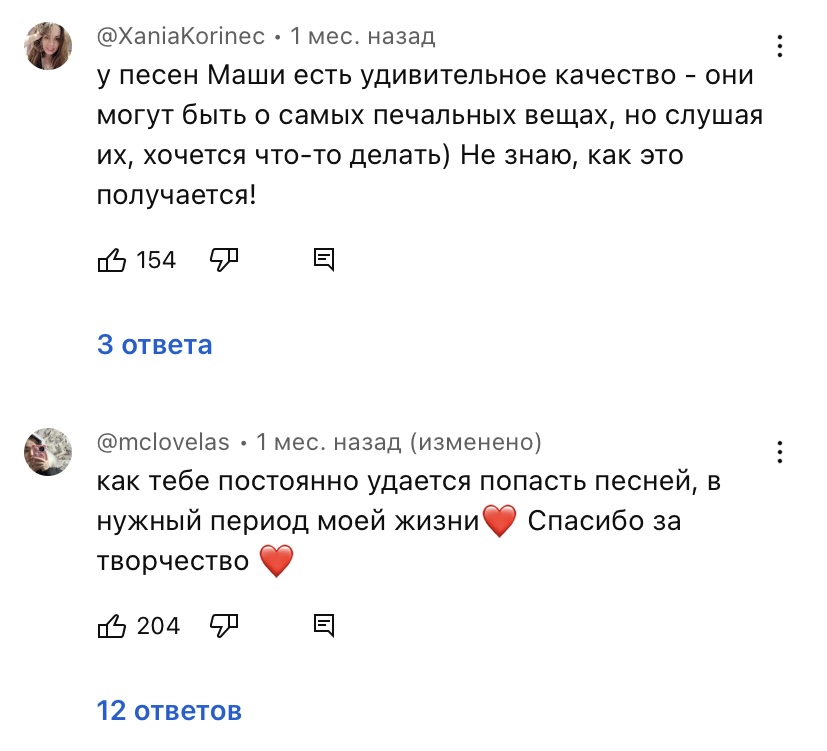Click the 154 like count
Image resolution: width=827 pixels, height=751 pixels.
tap(156, 261)
